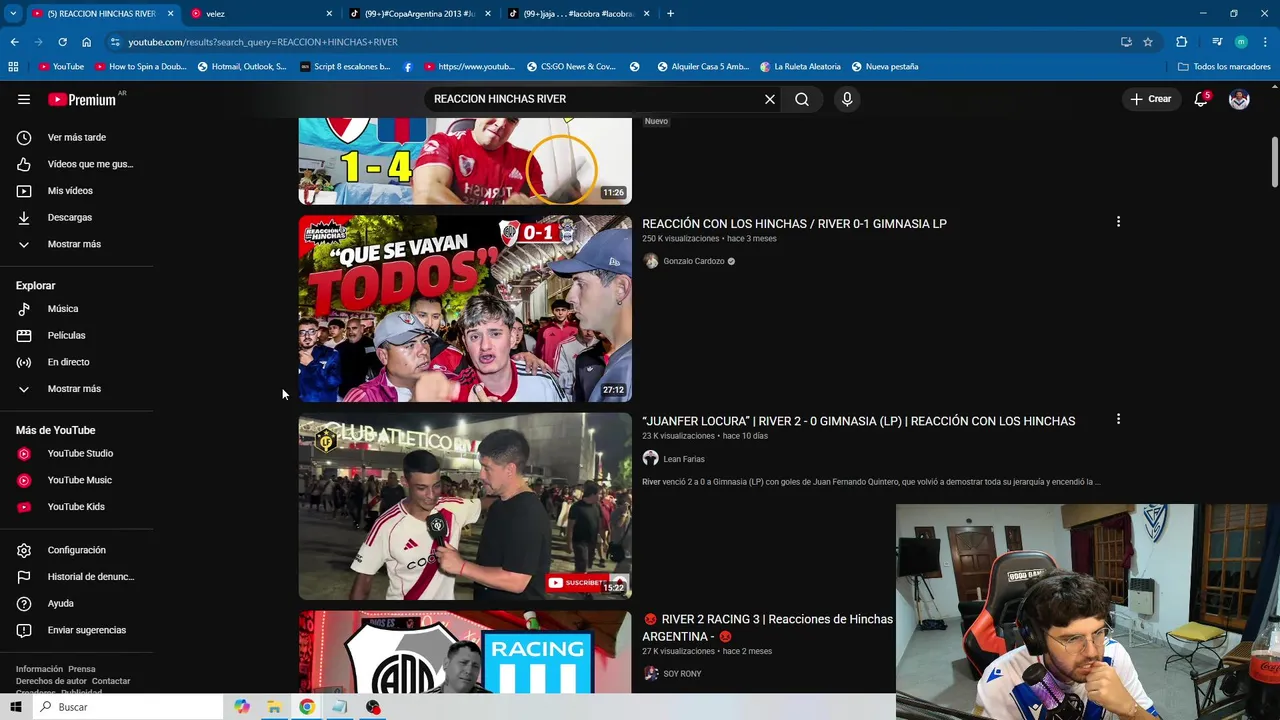Open the Windows Start menu
Screen dimensions: 1280x720
[16, 707]
